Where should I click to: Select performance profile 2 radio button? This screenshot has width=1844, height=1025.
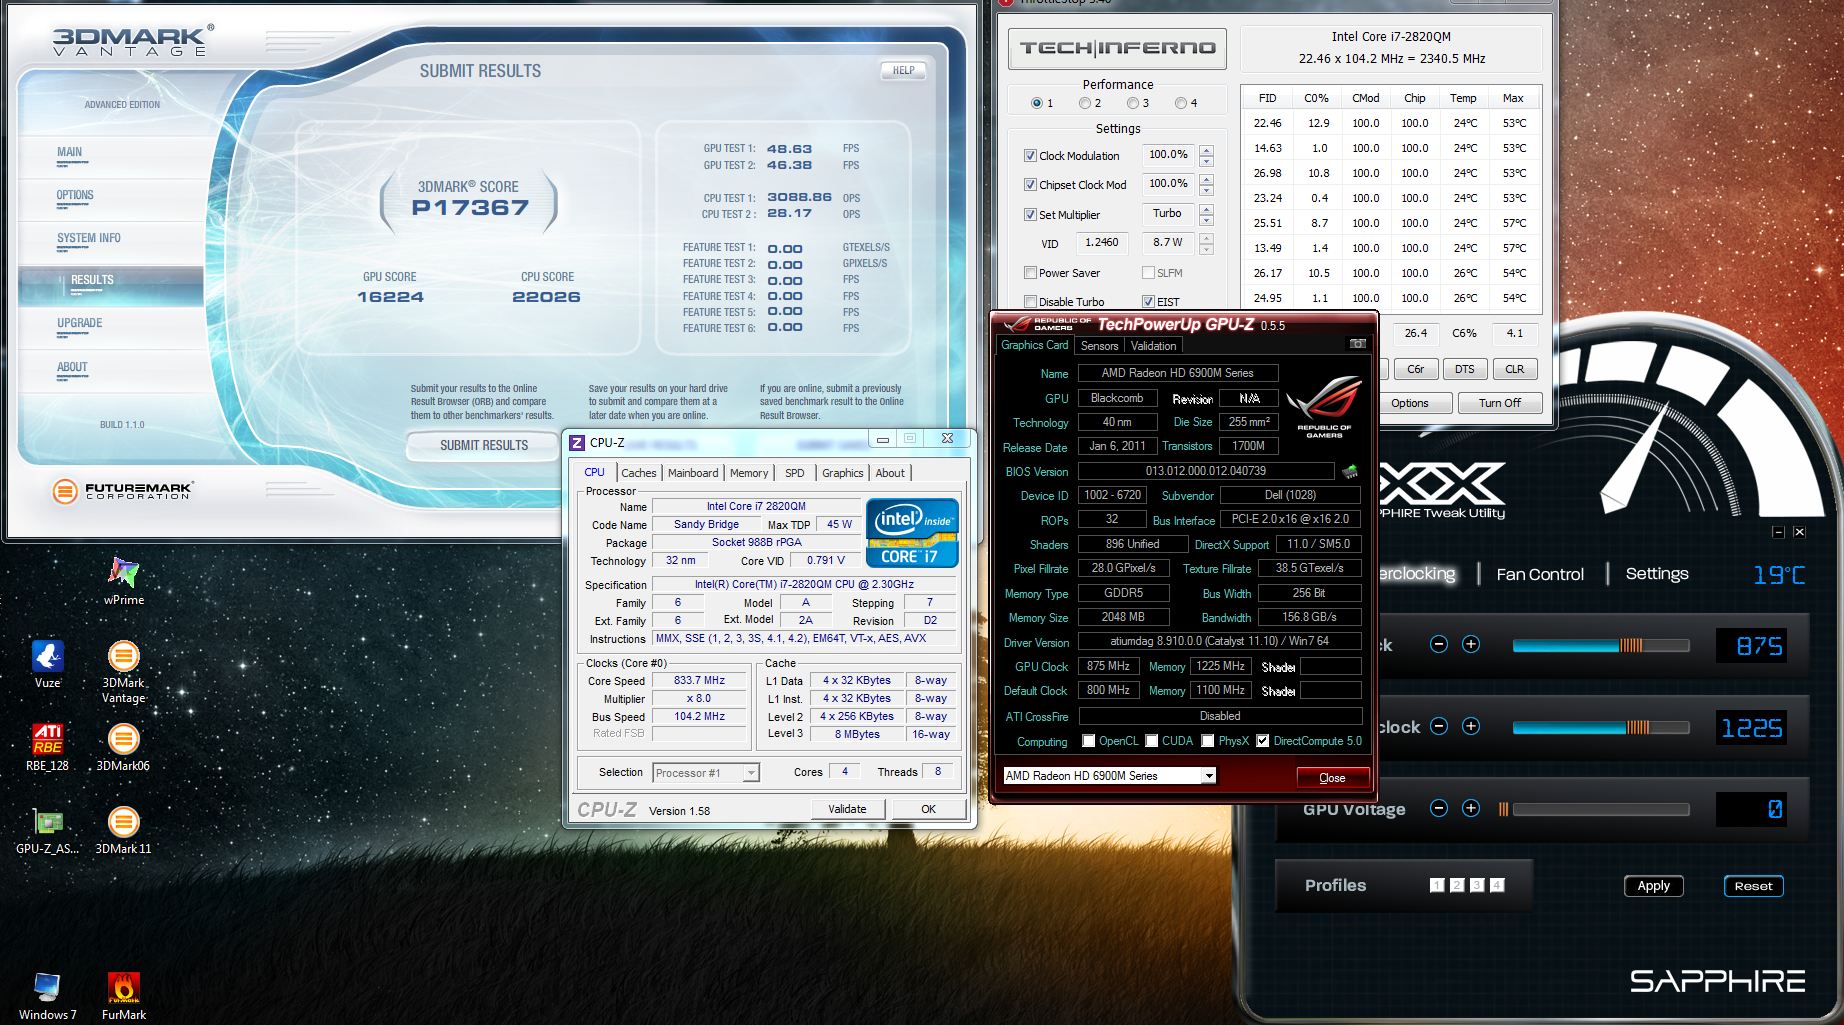[1085, 103]
